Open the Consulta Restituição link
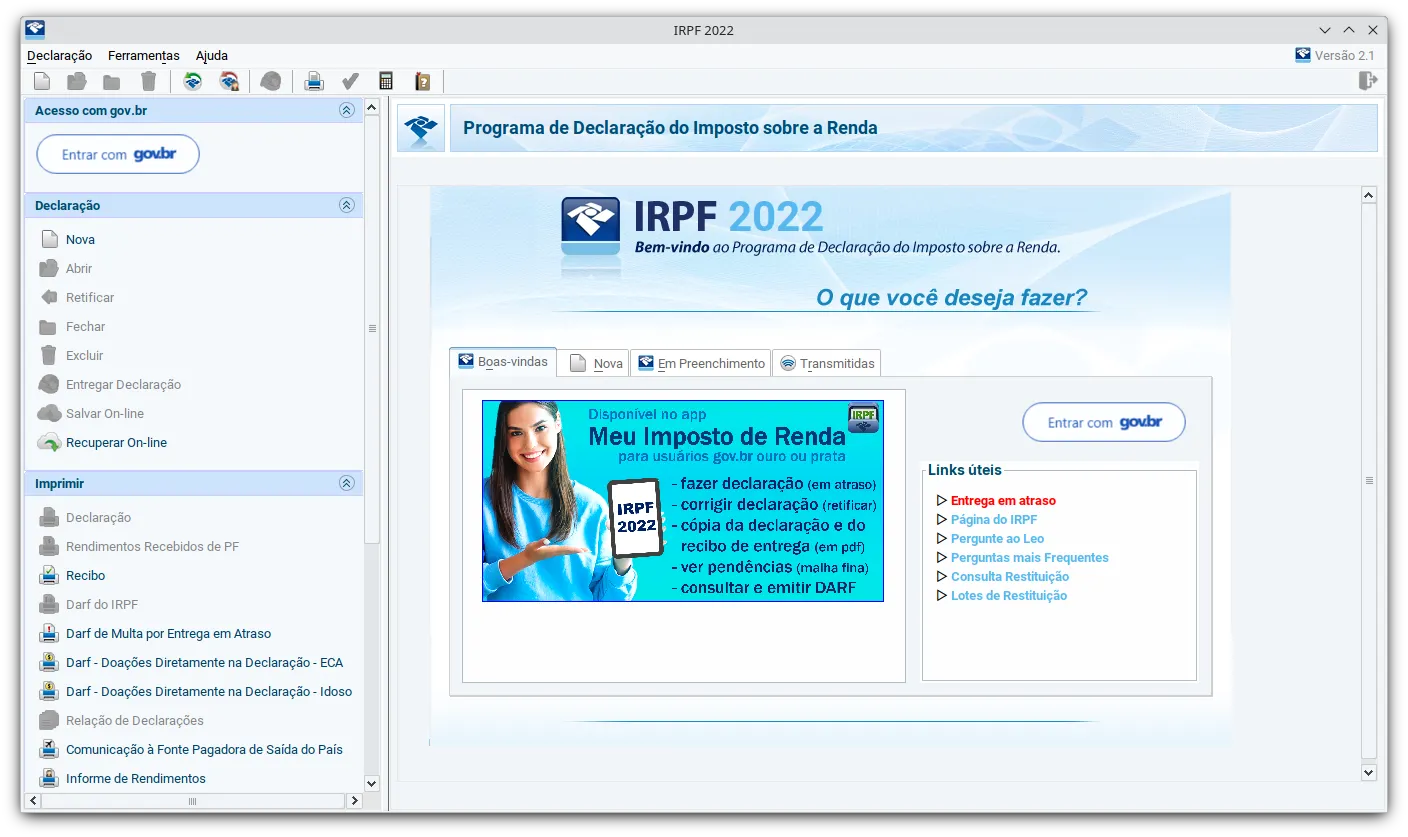1408x837 pixels. point(1010,577)
